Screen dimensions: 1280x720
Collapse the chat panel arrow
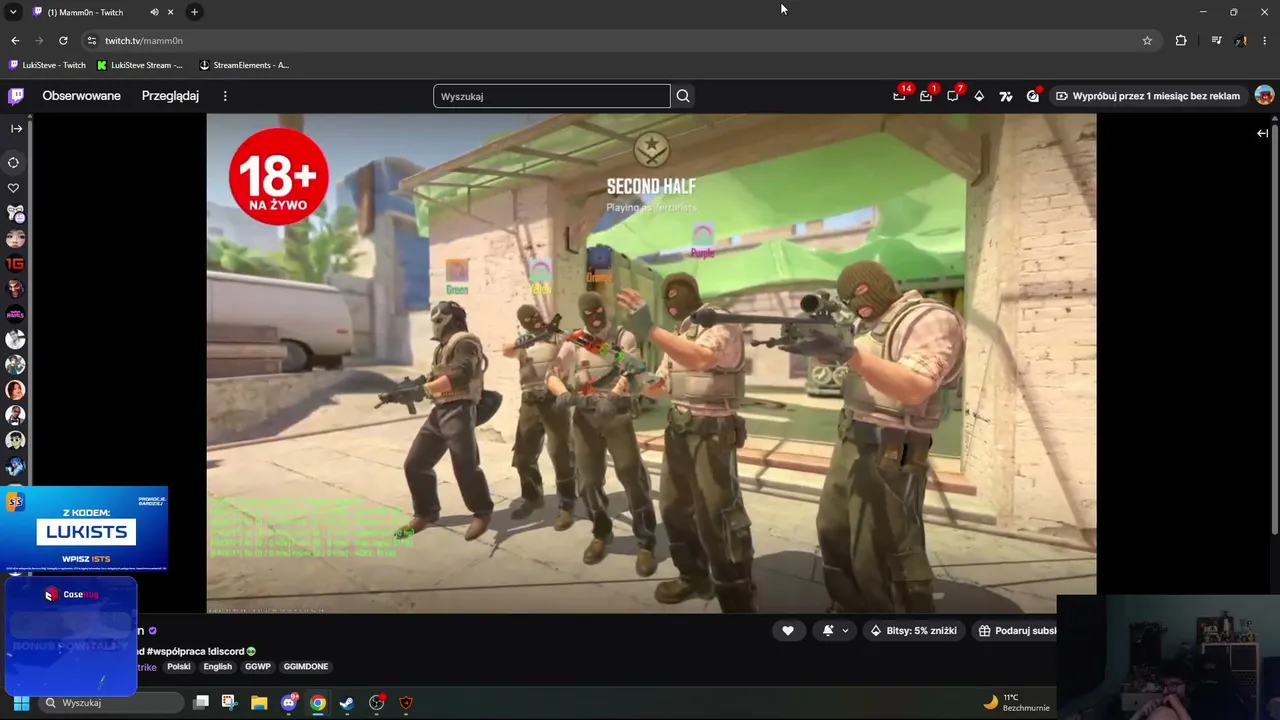(1263, 133)
